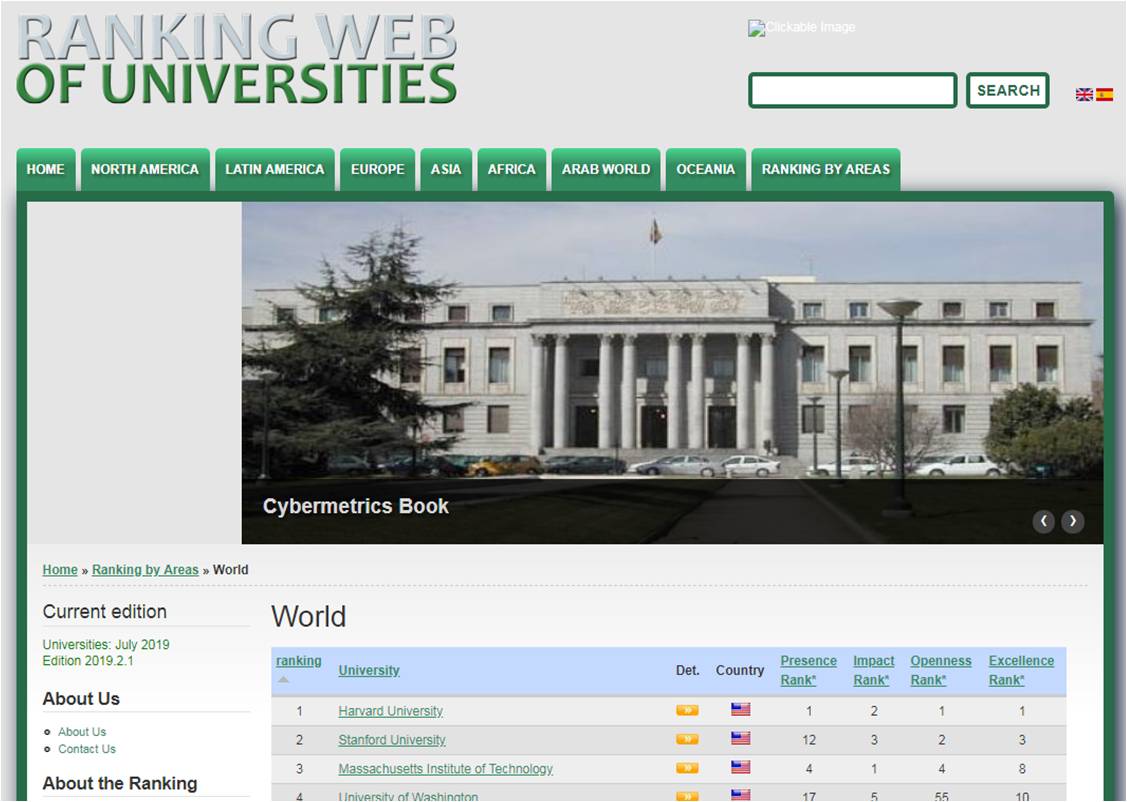Click the US flag in MIT row
The height and width of the screenshot is (802, 1127).
(x=740, y=767)
